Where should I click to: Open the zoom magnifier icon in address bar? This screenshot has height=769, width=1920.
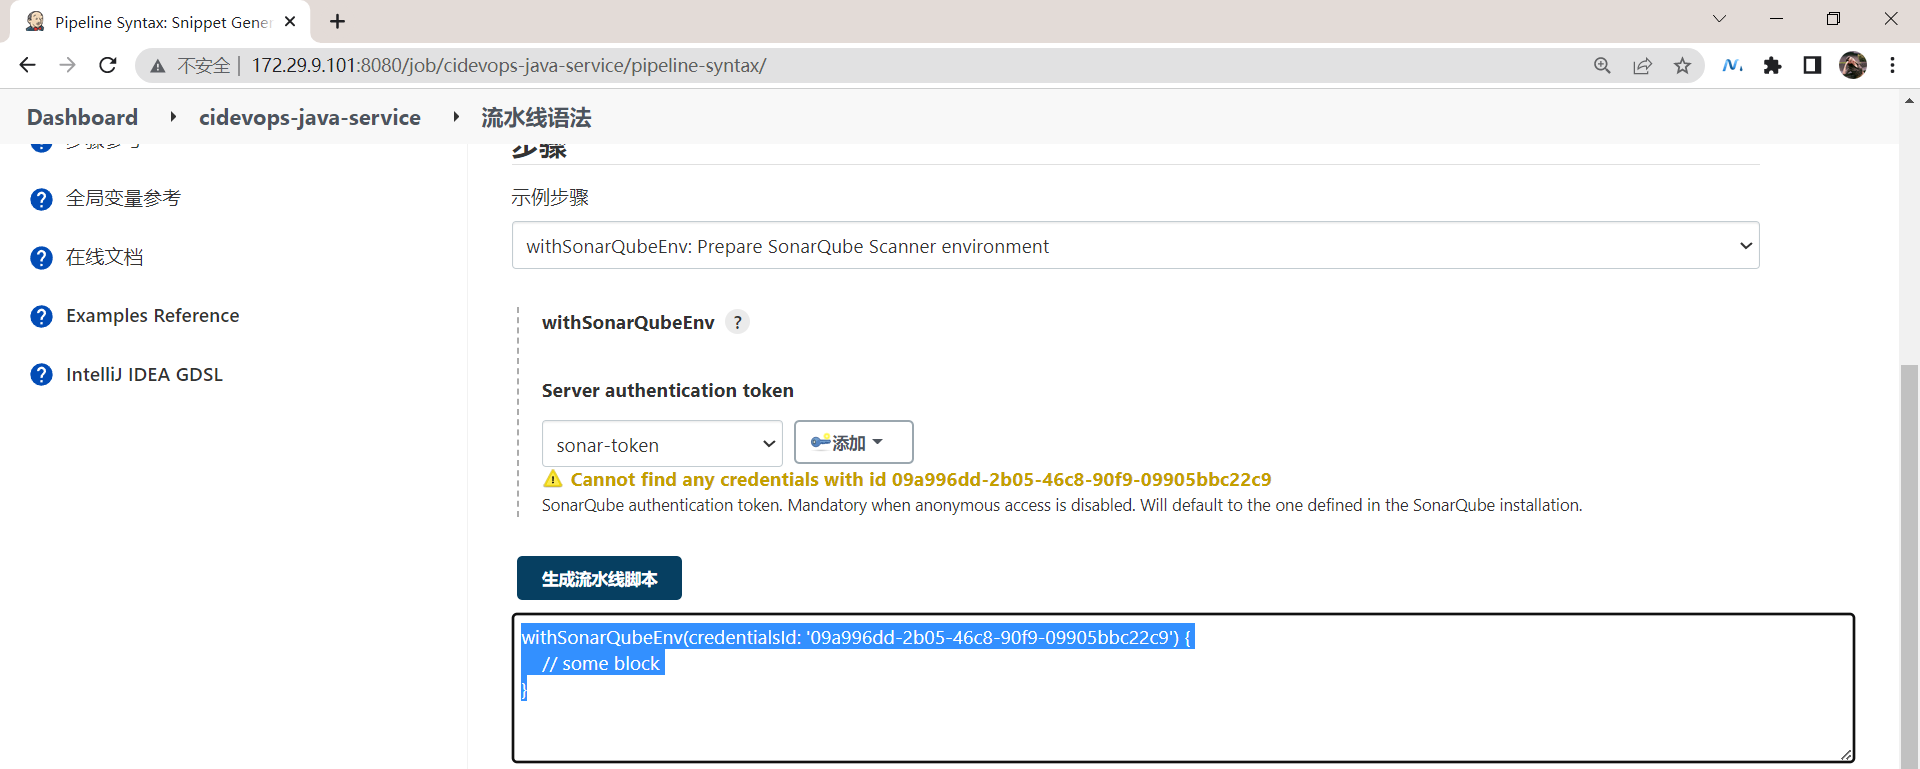point(1602,65)
